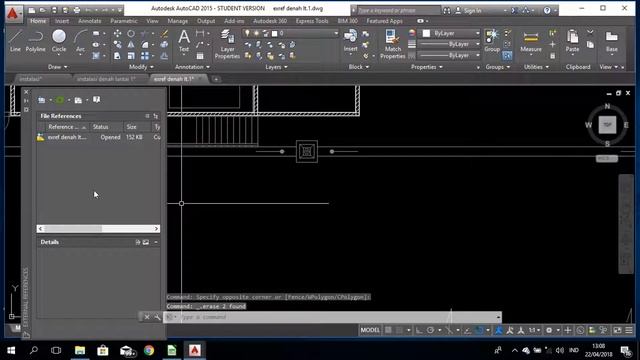Expand the Annotation panel dropdown

tap(192, 67)
